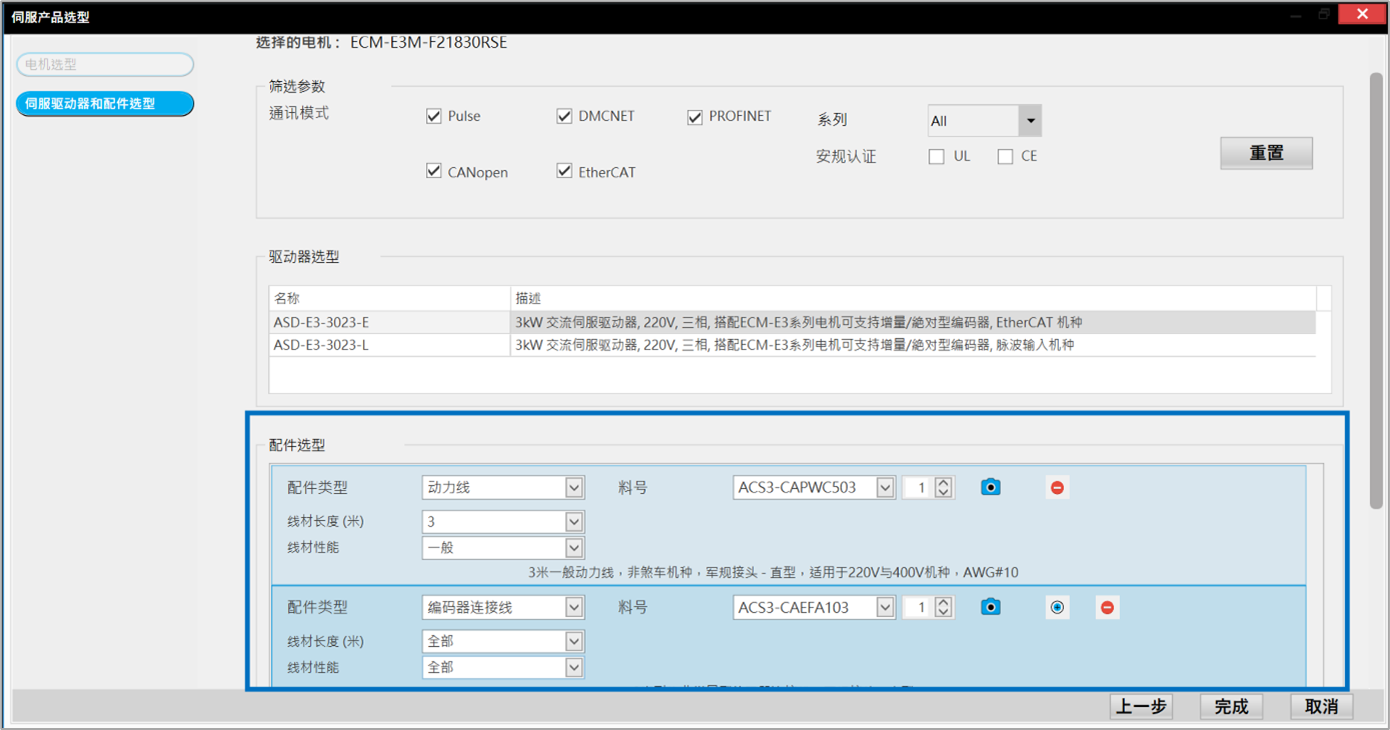Click the blue circular icon for ACS3-CAEFA103
1390x730 pixels.
(1057, 608)
